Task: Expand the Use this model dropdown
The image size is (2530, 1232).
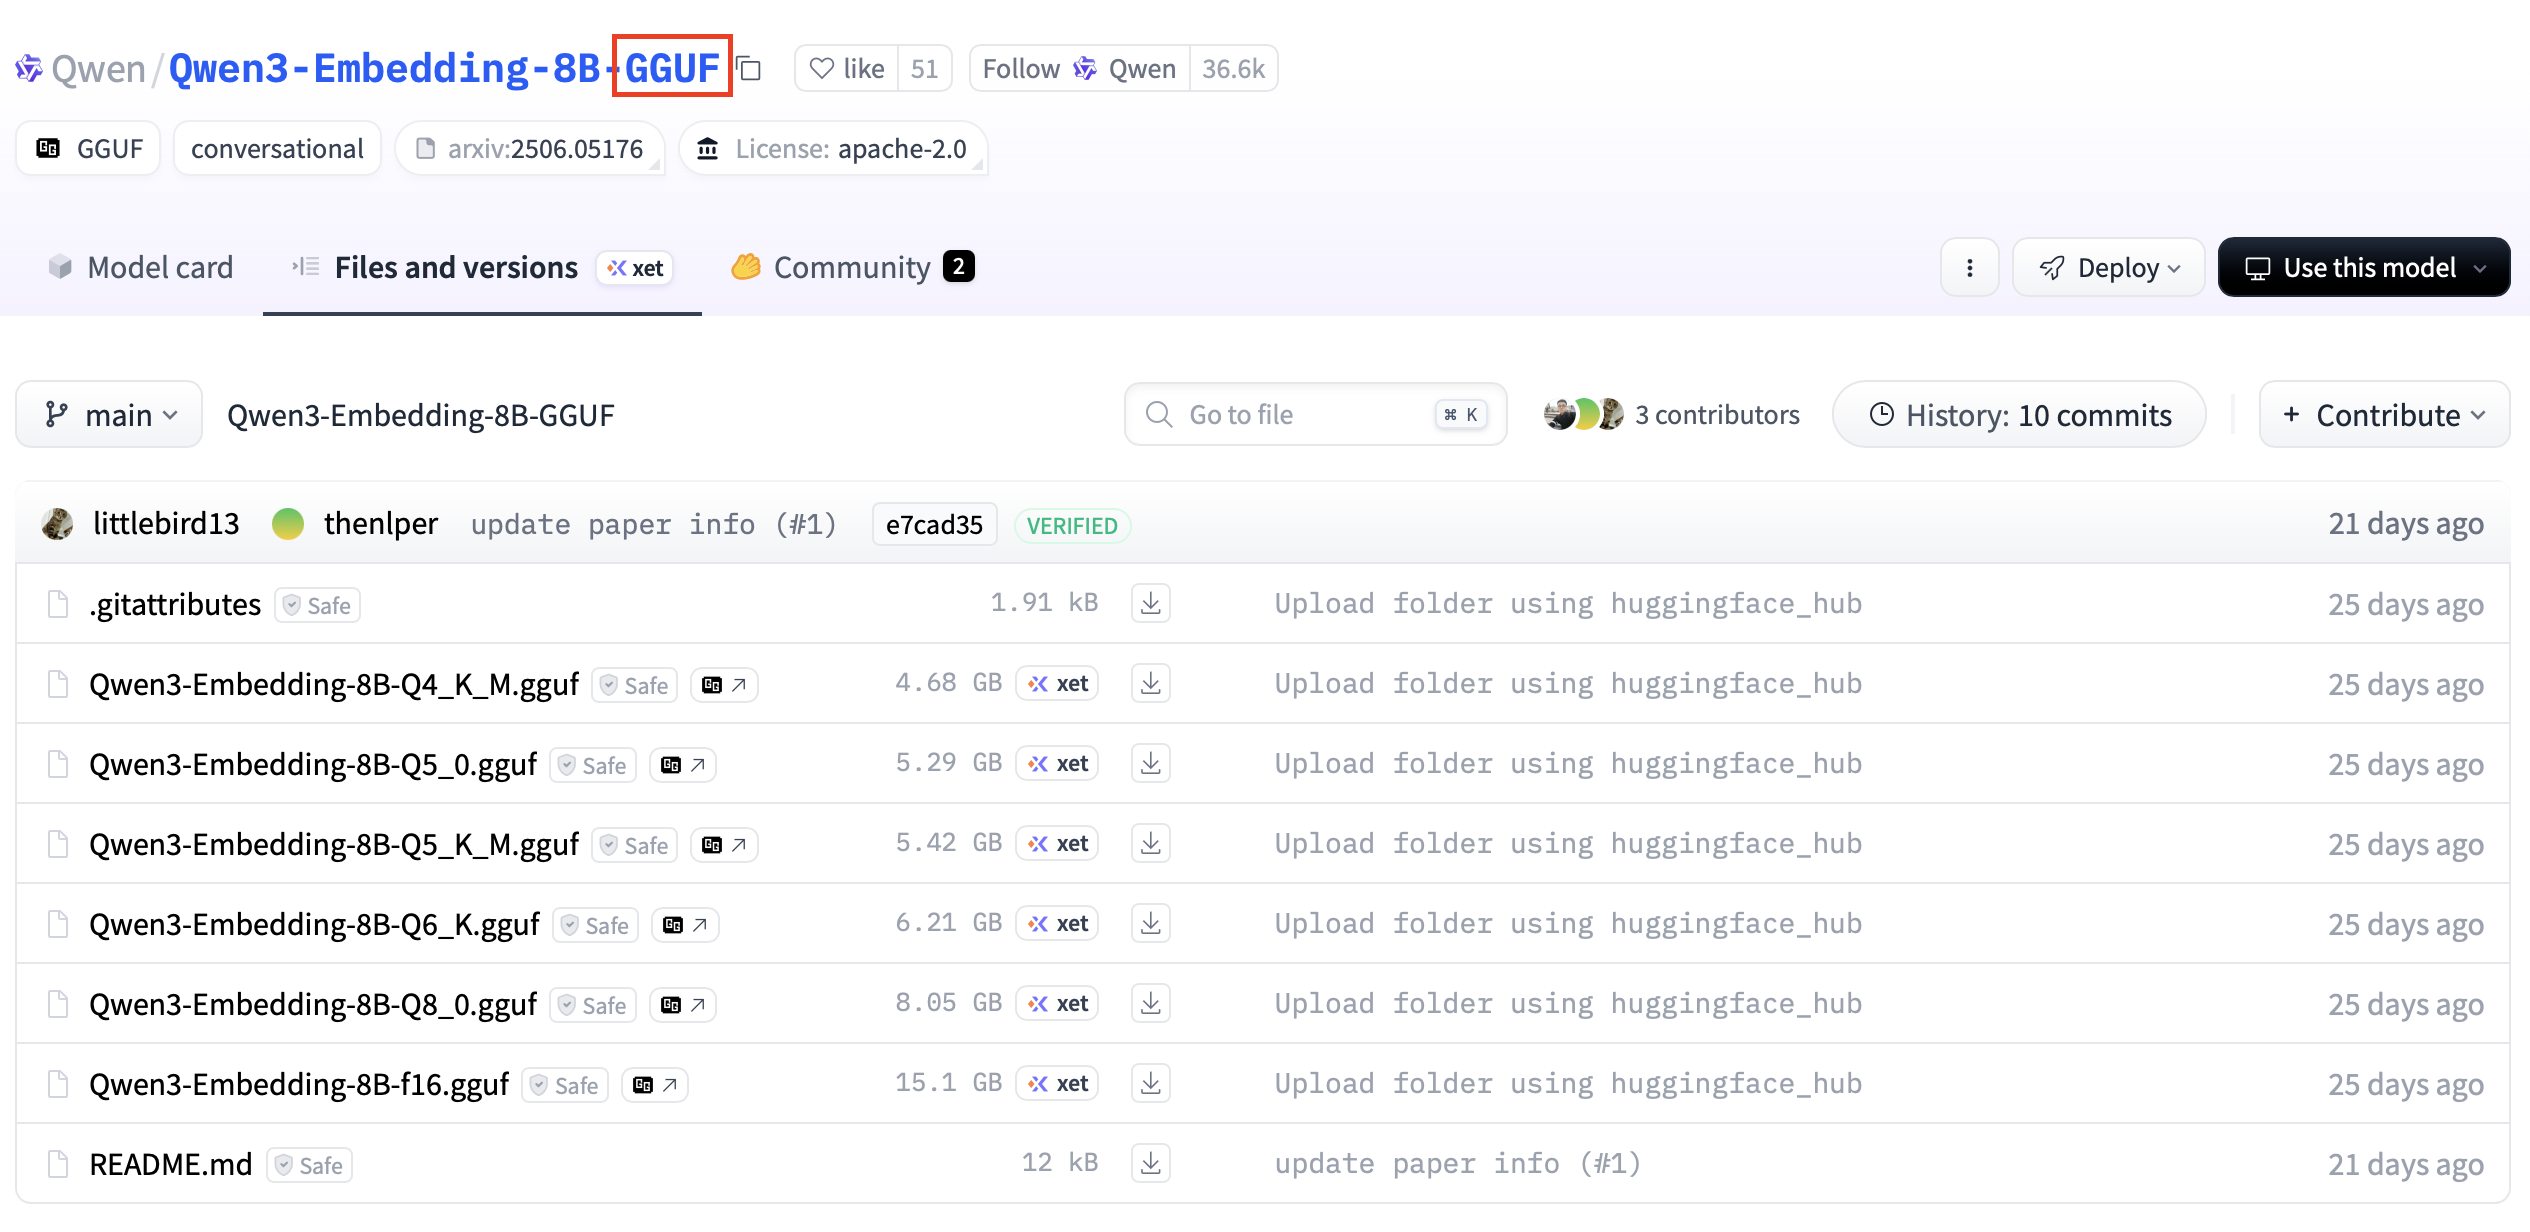Action: 2364,267
